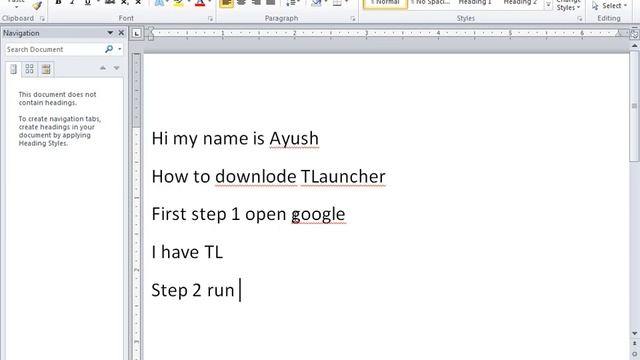Apply Superscript formatting

point(138,3)
